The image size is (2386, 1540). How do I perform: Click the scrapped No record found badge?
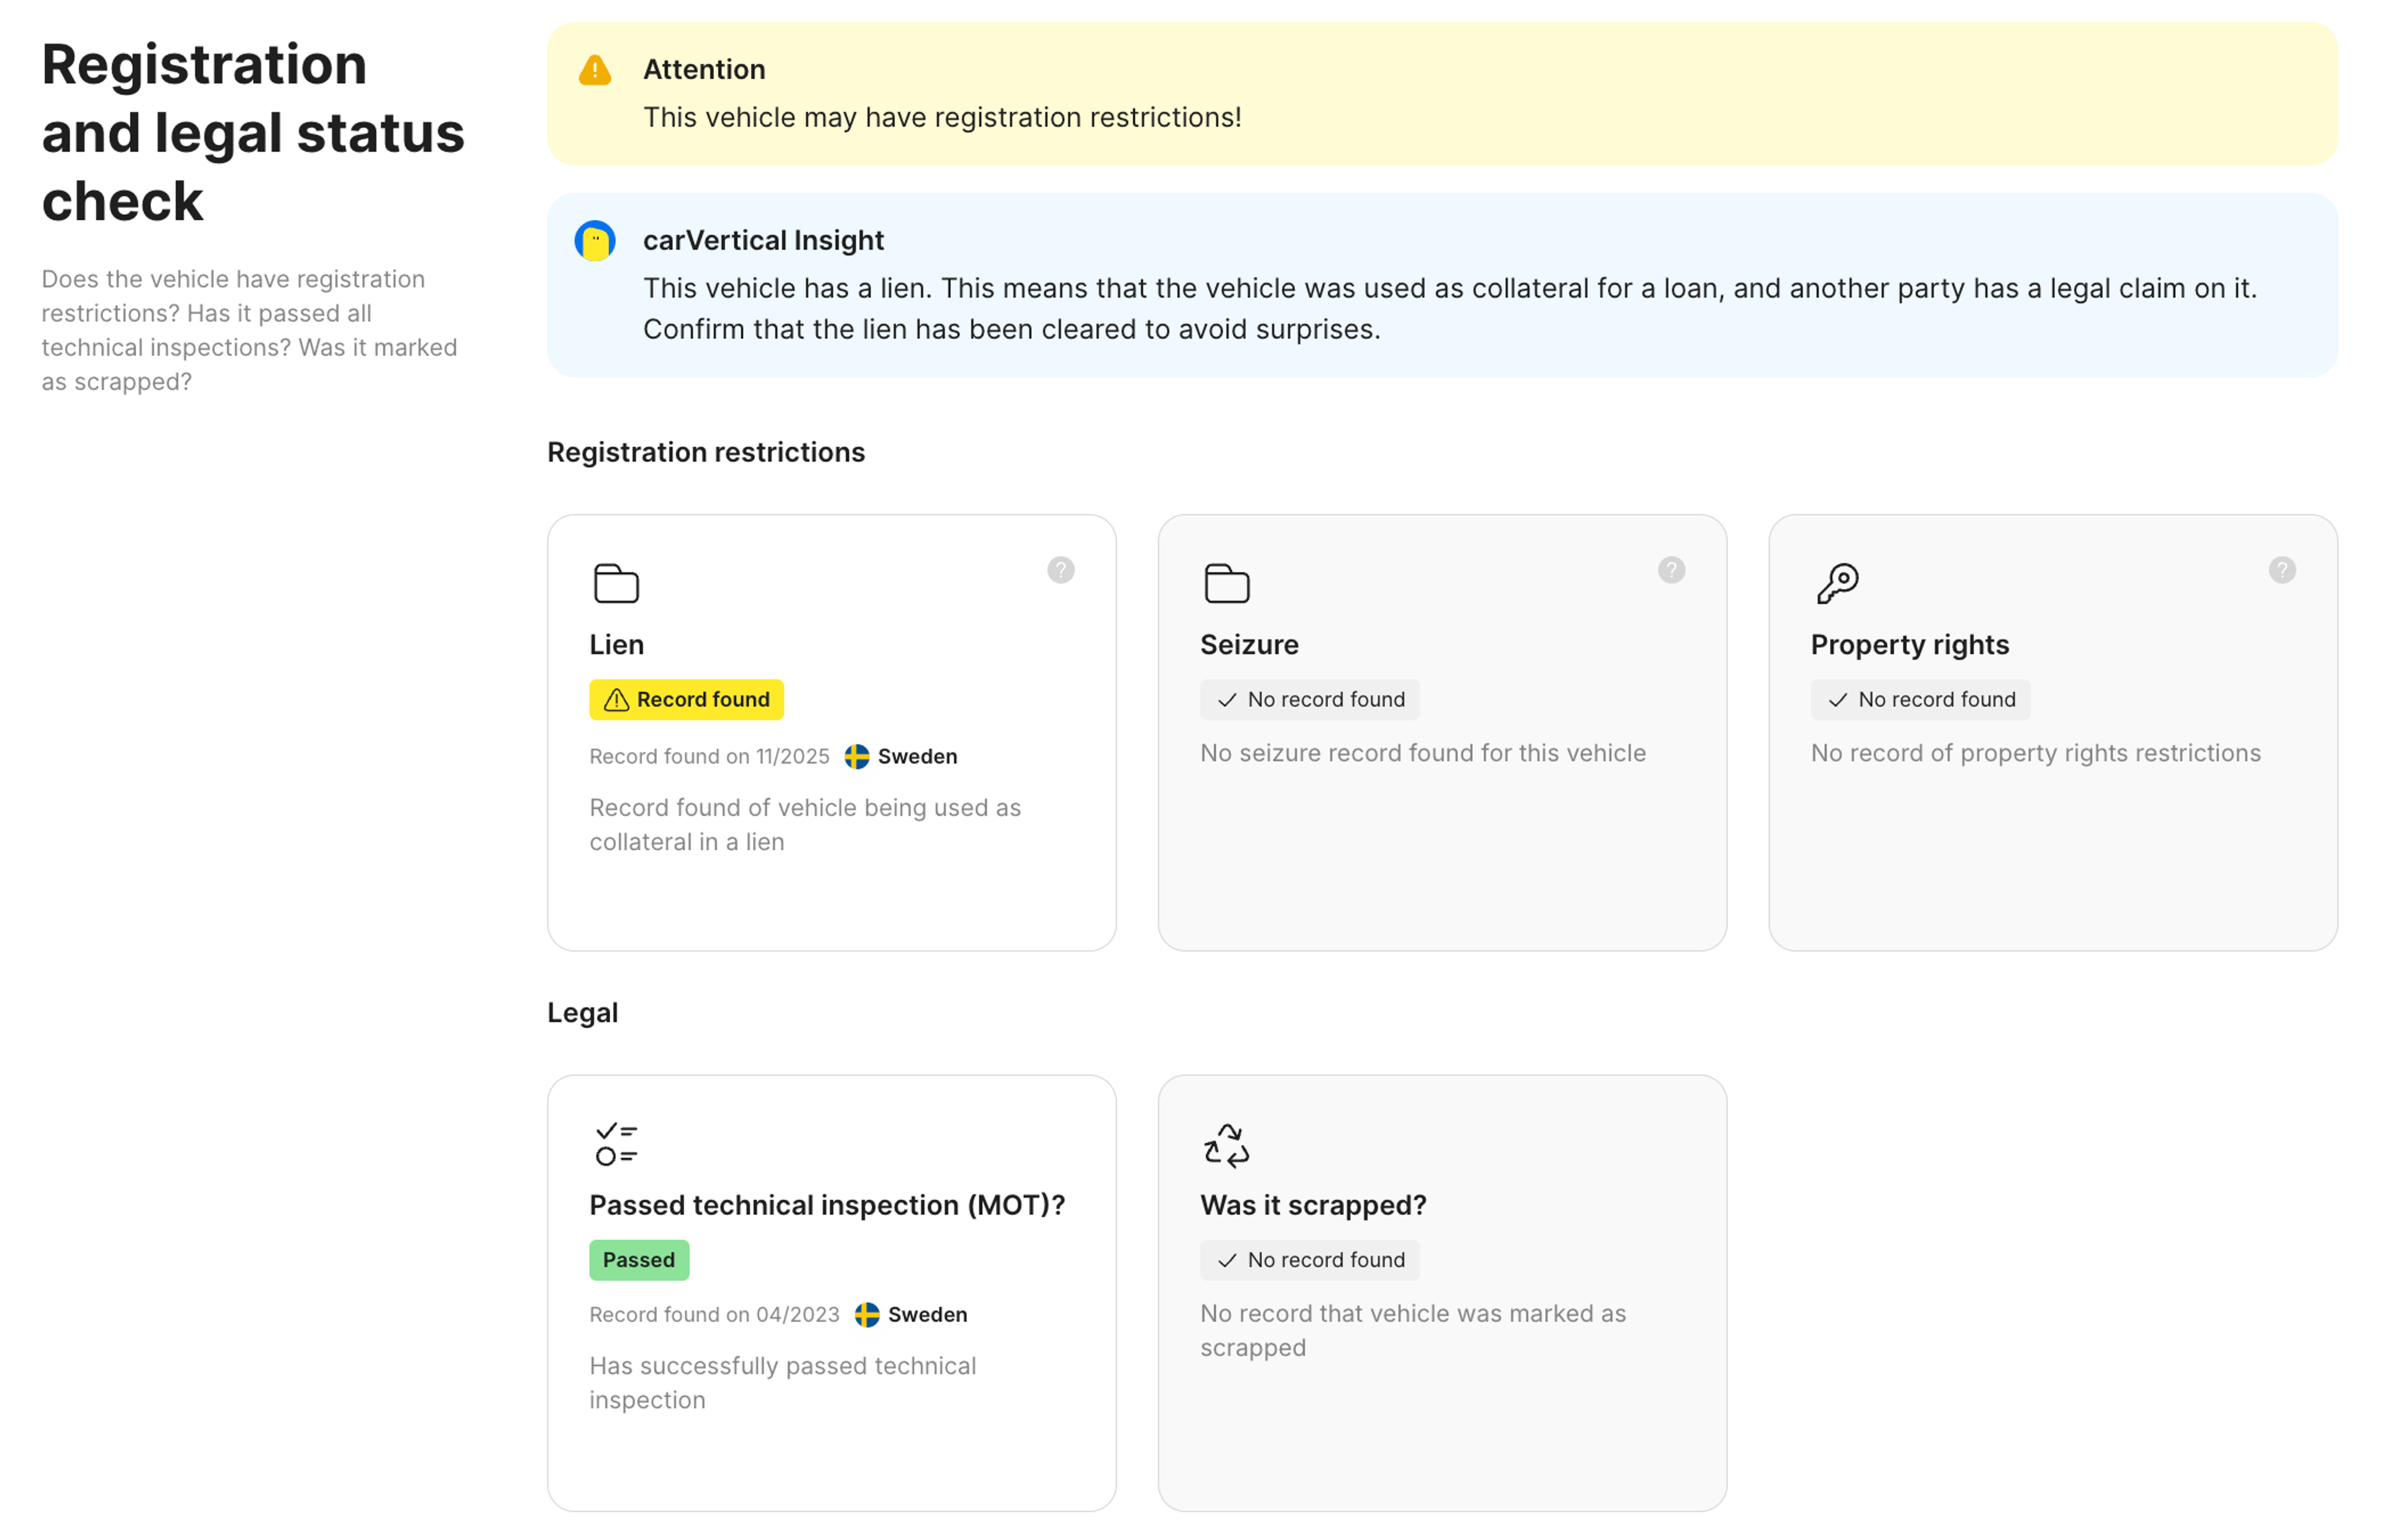tap(1309, 1260)
